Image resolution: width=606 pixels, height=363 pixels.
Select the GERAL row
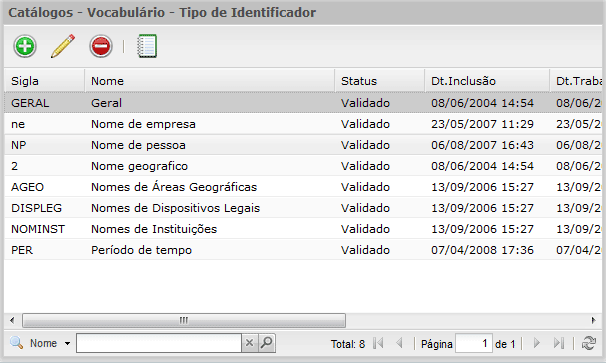click(303, 103)
